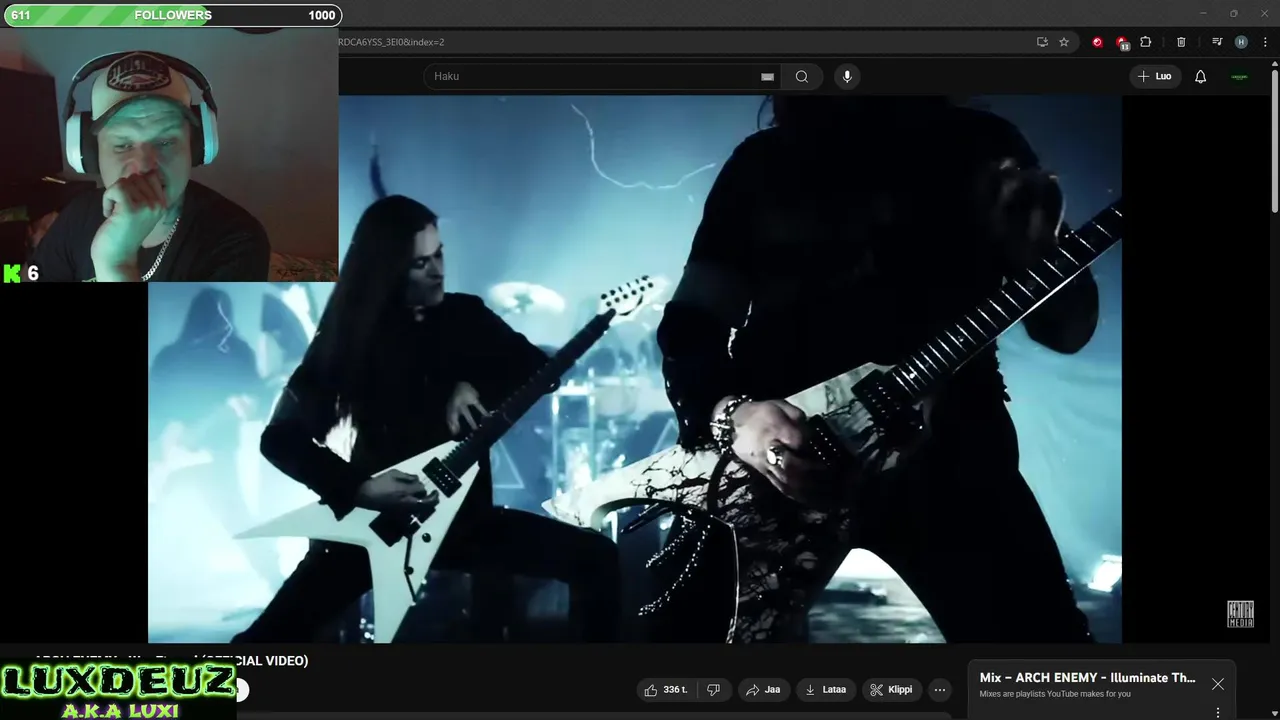This screenshot has height=720, width=1280.
Task: Start voice search with the microphone icon
Action: coord(847,77)
